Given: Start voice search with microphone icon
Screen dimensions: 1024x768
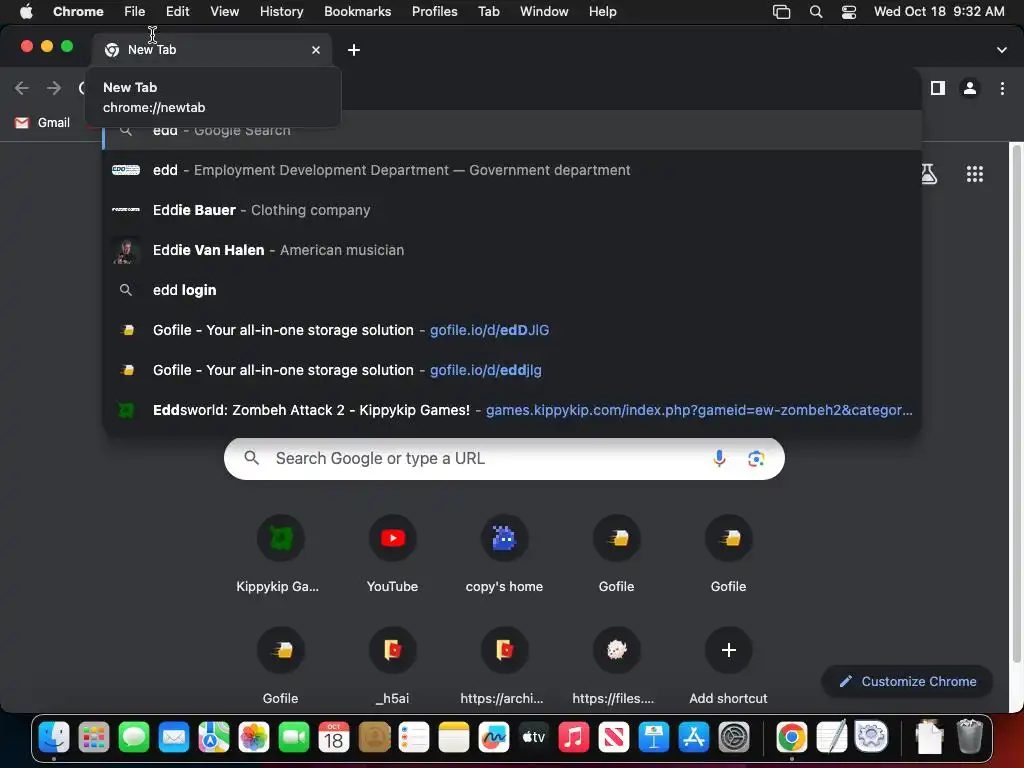Looking at the screenshot, I should coord(719,458).
